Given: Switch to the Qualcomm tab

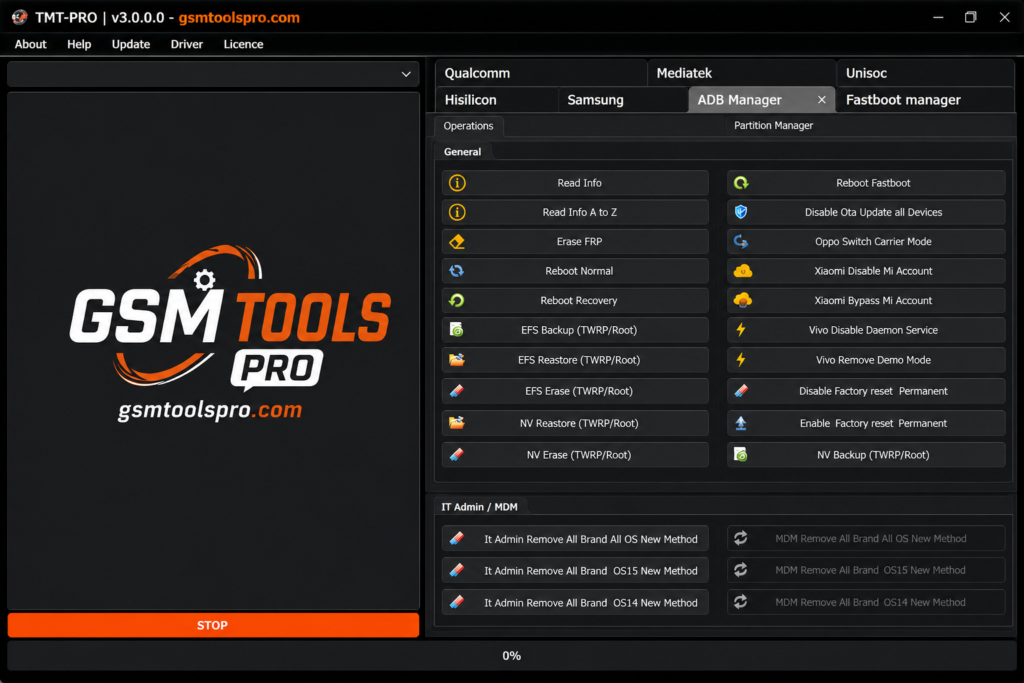Looking at the screenshot, I should pyautogui.click(x=541, y=73).
